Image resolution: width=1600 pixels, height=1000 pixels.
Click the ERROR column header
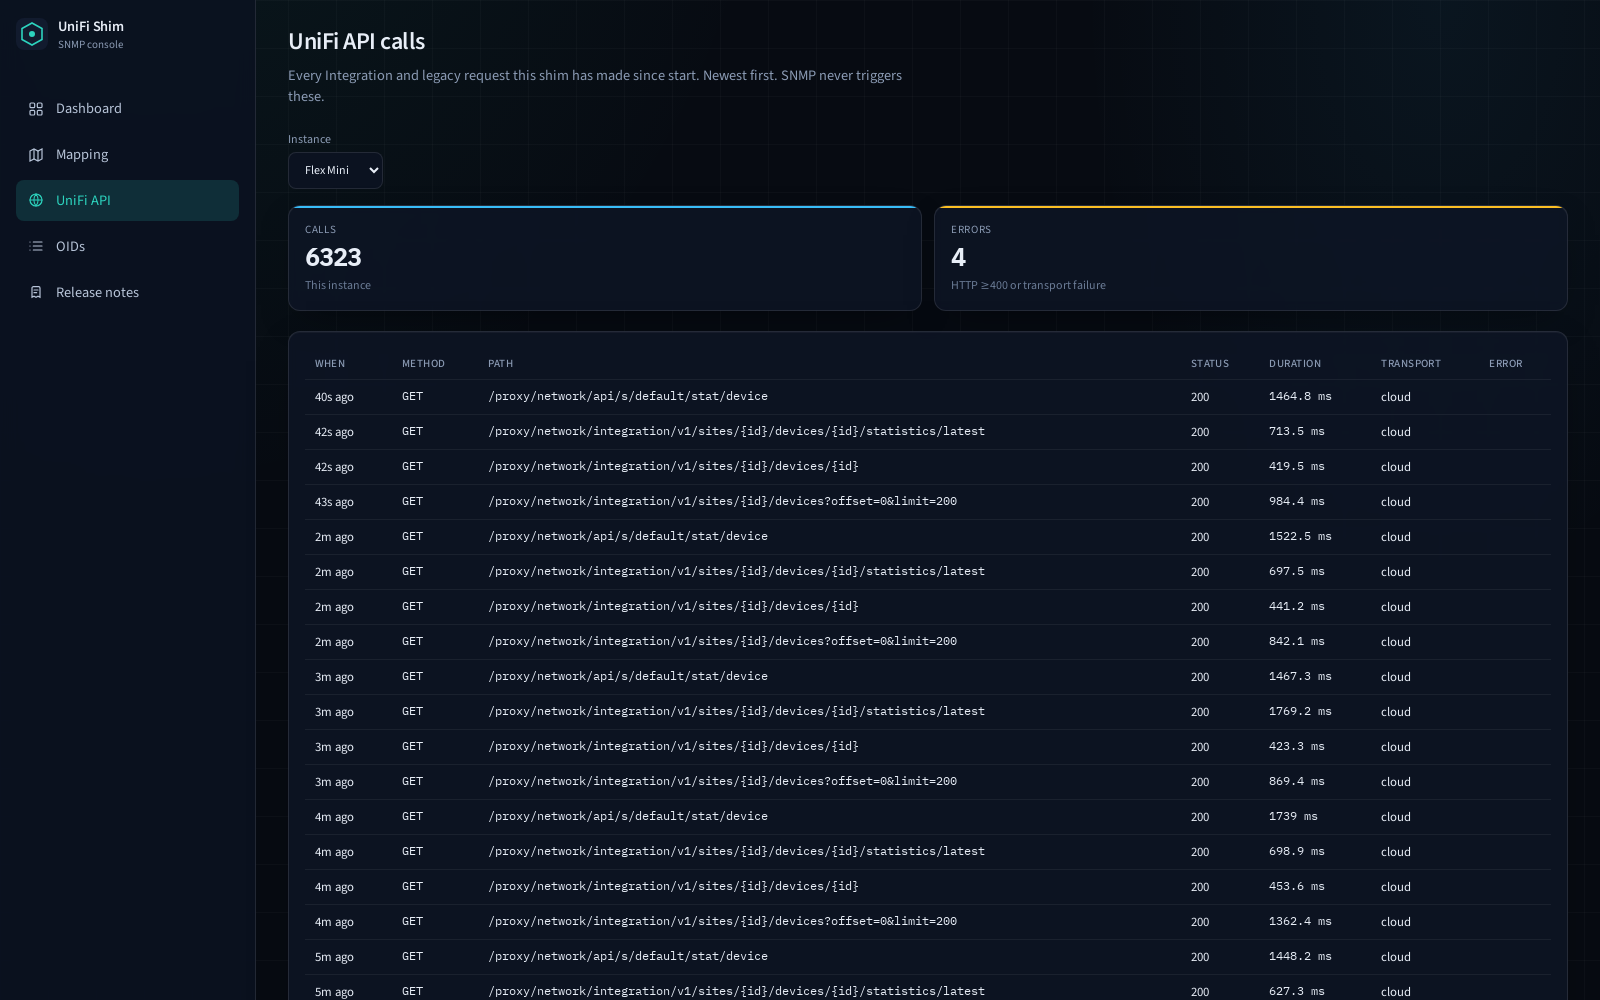pos(1506,363)
